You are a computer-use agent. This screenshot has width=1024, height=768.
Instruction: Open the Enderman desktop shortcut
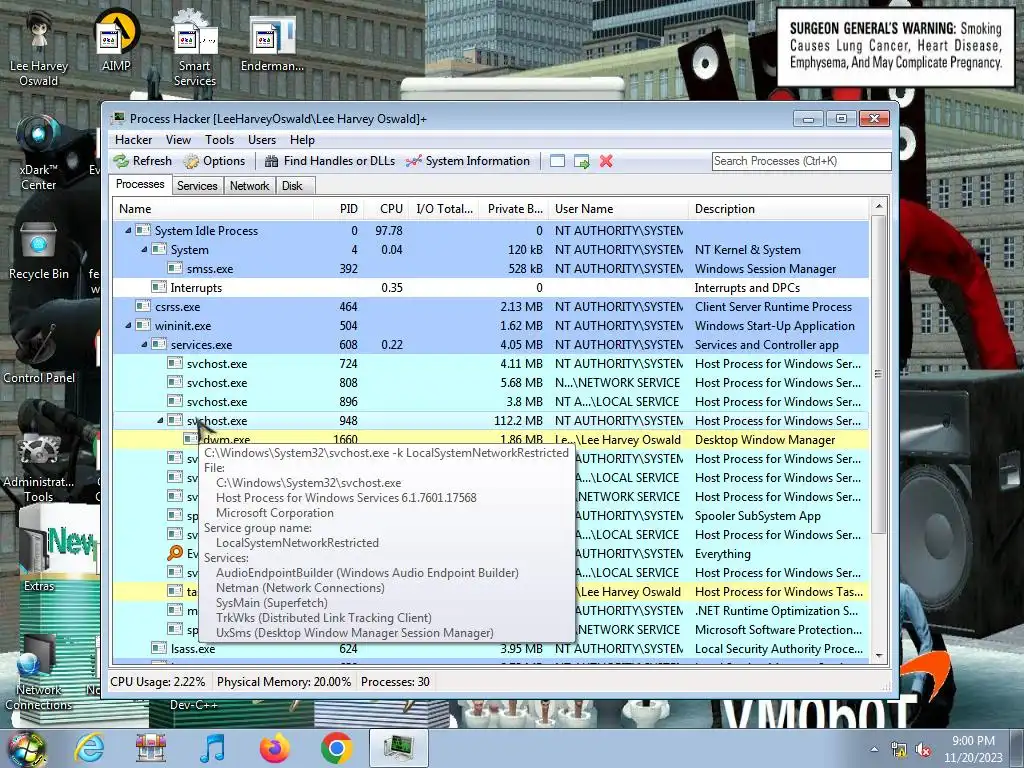(272, 42)
